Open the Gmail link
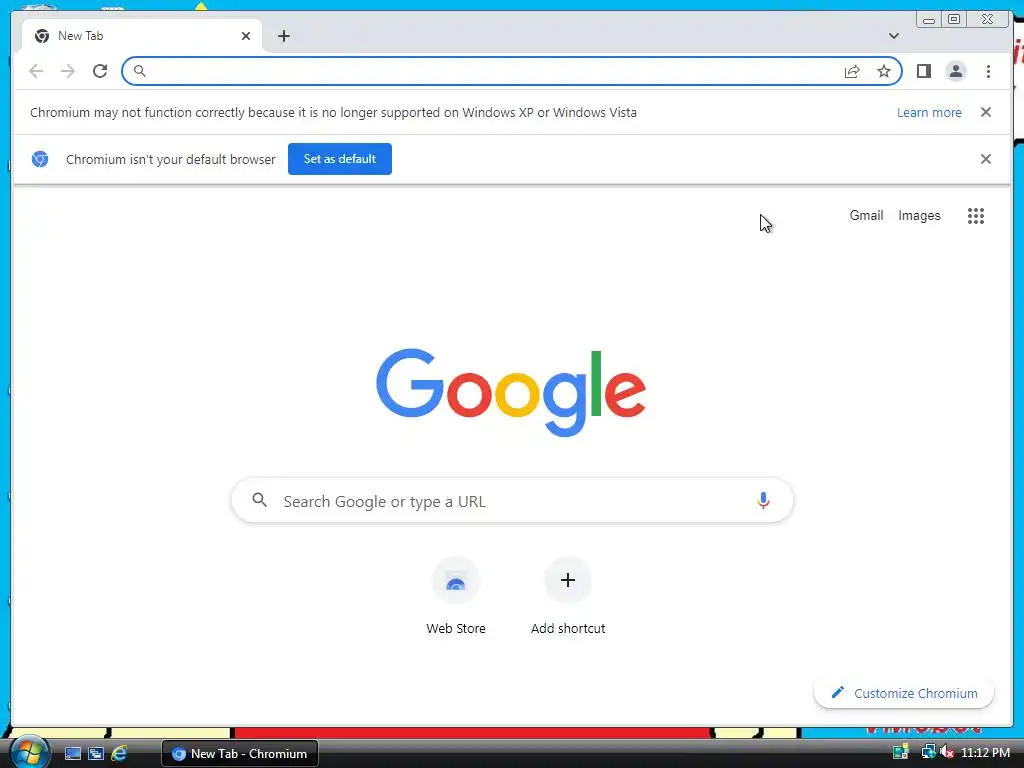Image resolution: width=1024 pixels, height=768 pixels. point(866,216)
